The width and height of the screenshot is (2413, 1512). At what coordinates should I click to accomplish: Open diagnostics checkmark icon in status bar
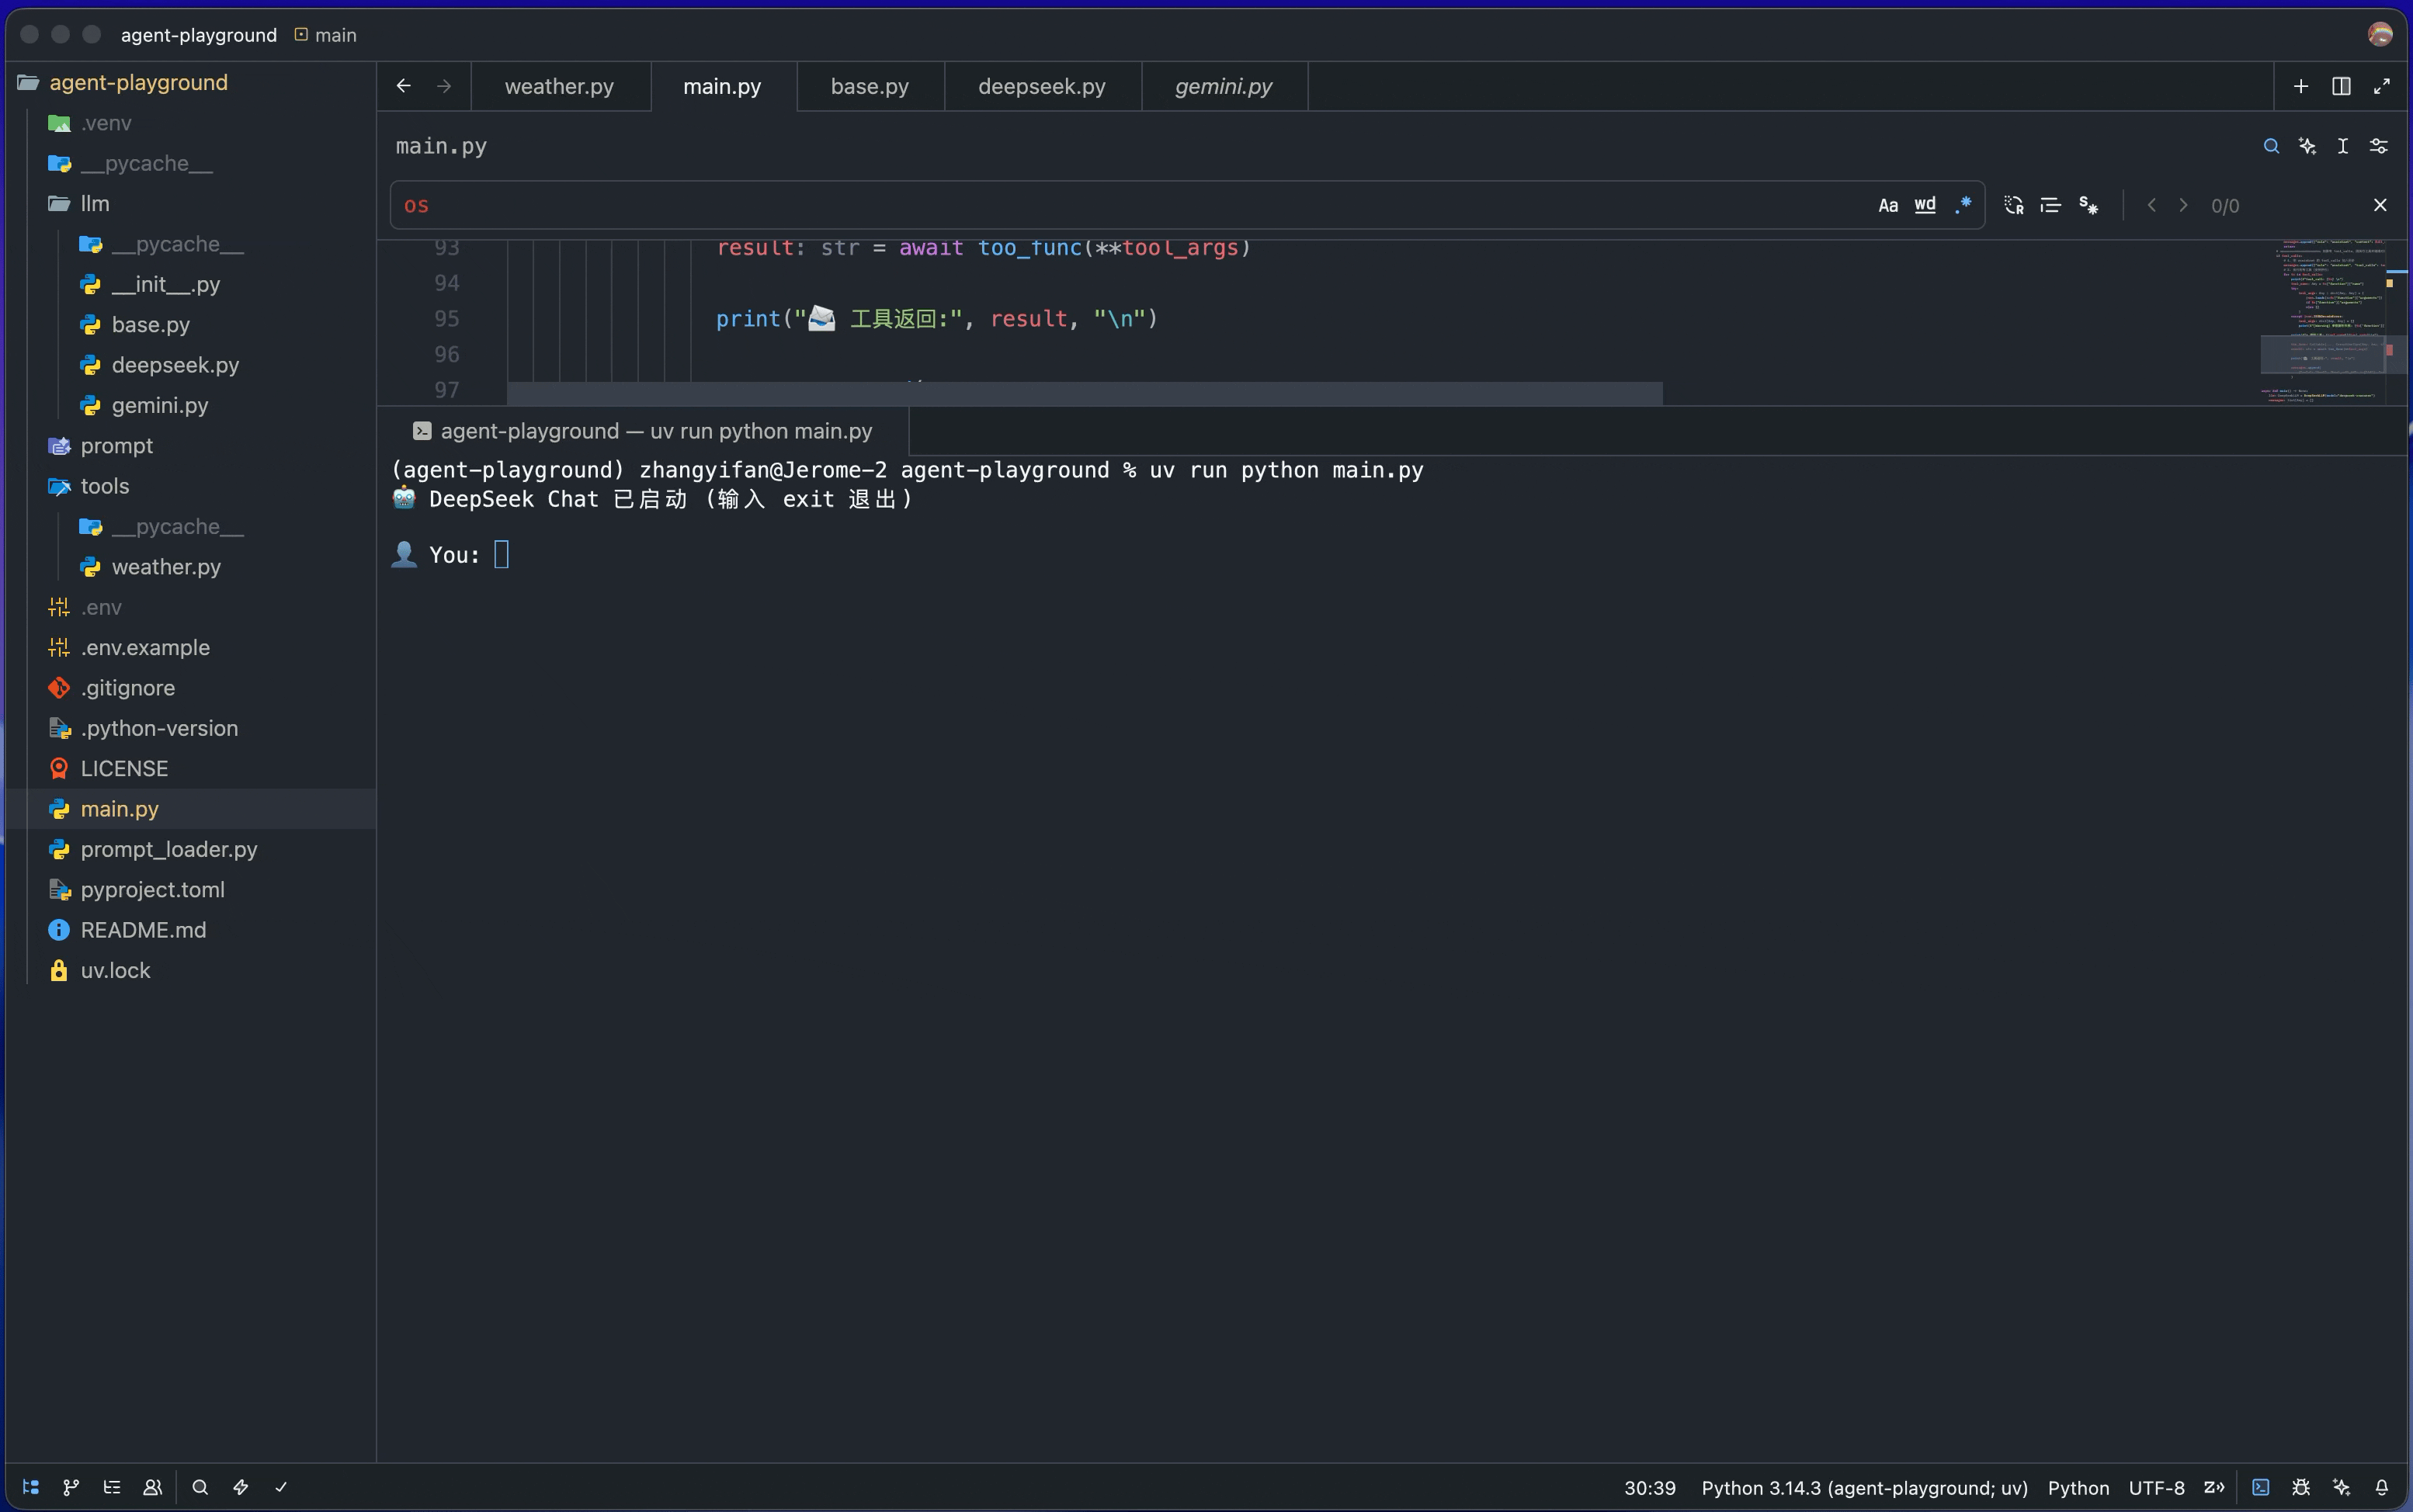281,1487
